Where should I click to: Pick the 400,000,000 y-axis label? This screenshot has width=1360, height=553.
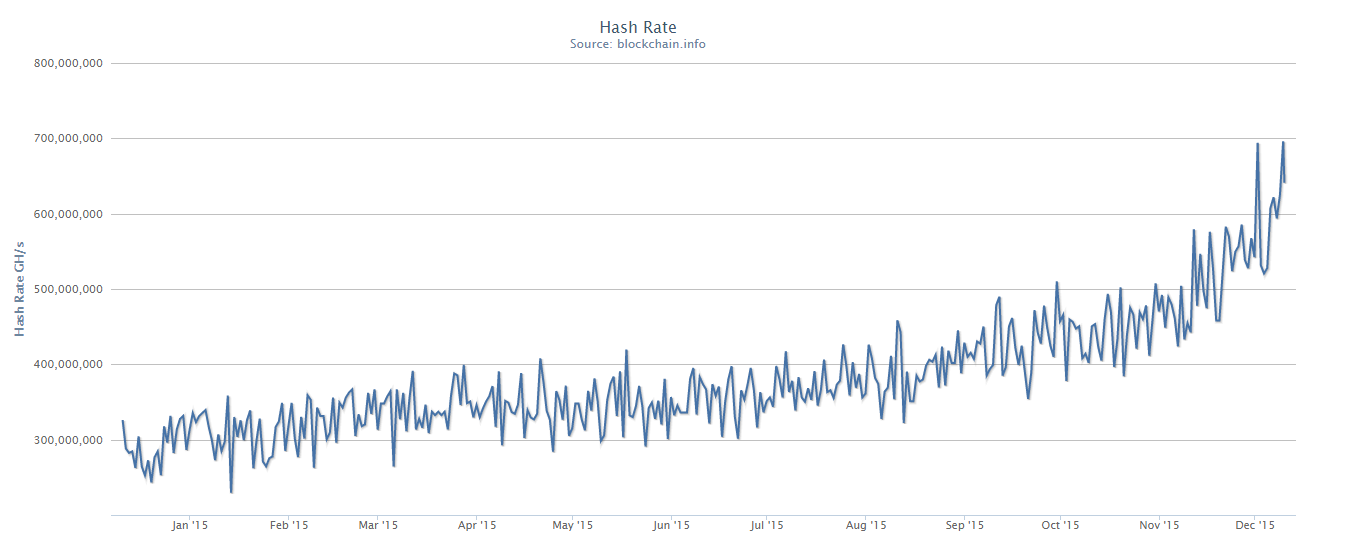tap(68, 365)
